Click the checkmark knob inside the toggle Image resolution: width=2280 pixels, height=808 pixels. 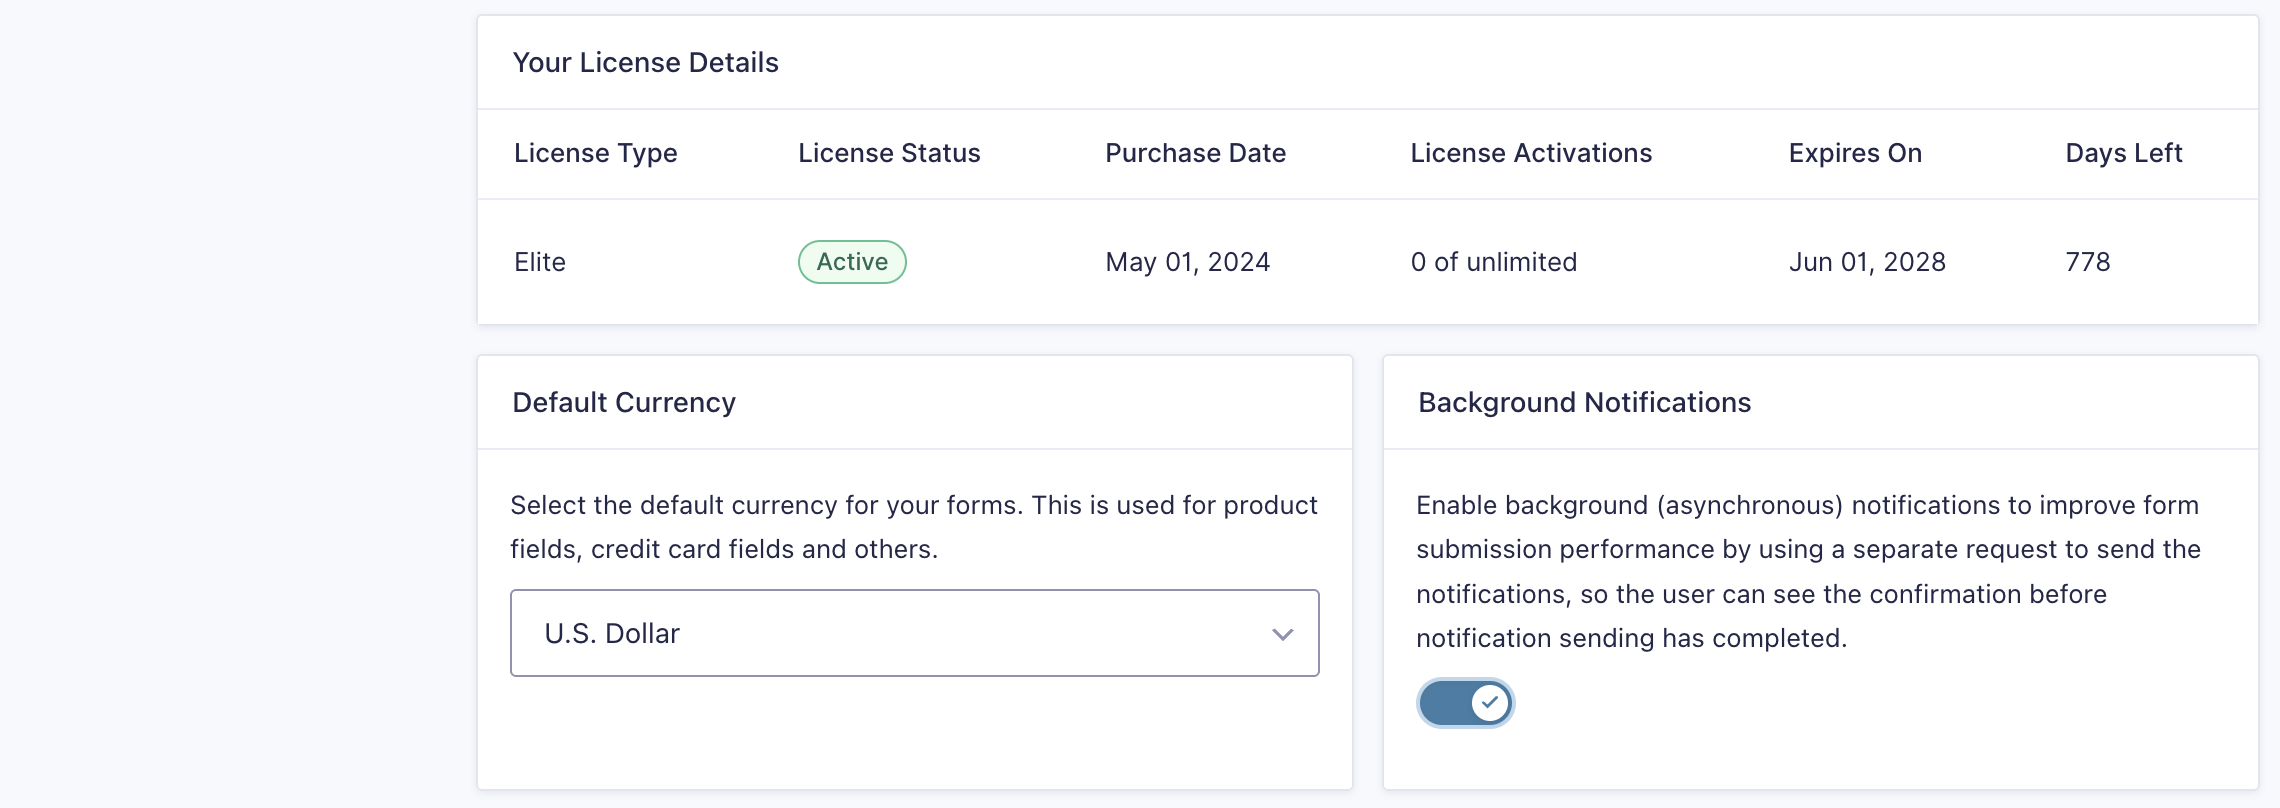(1489, 703)
